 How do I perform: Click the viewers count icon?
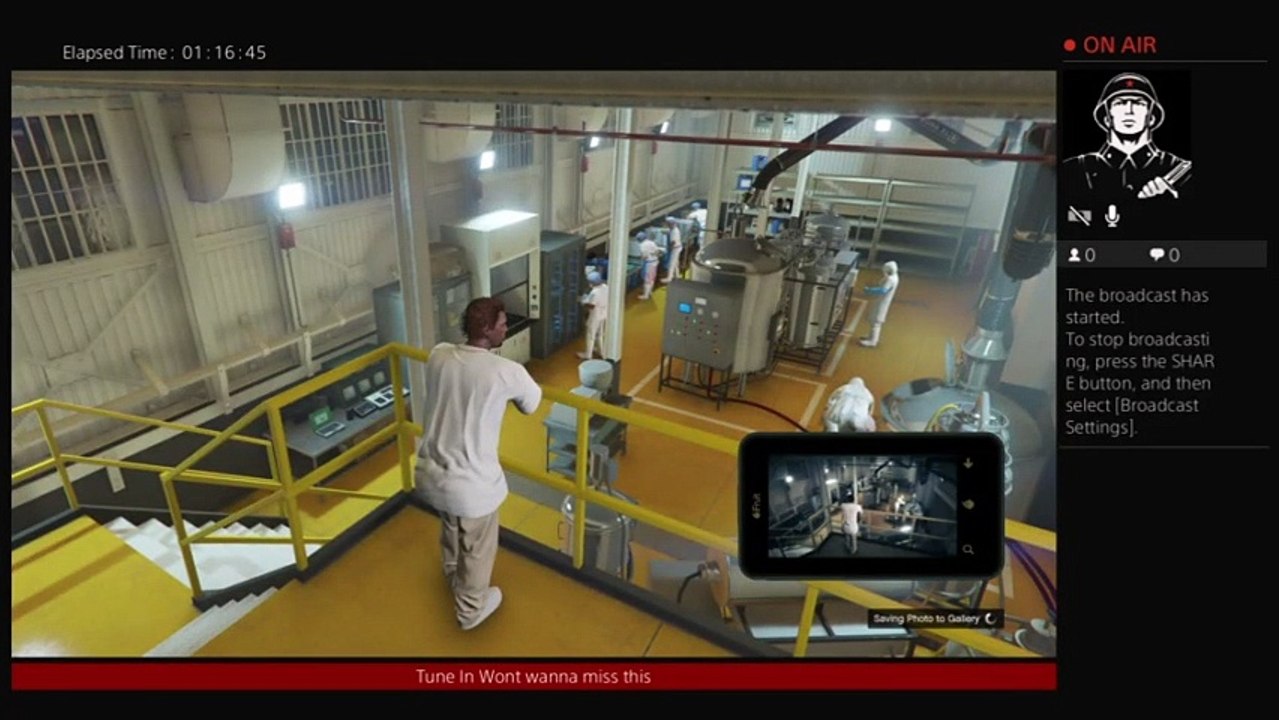pos(1075,255)
